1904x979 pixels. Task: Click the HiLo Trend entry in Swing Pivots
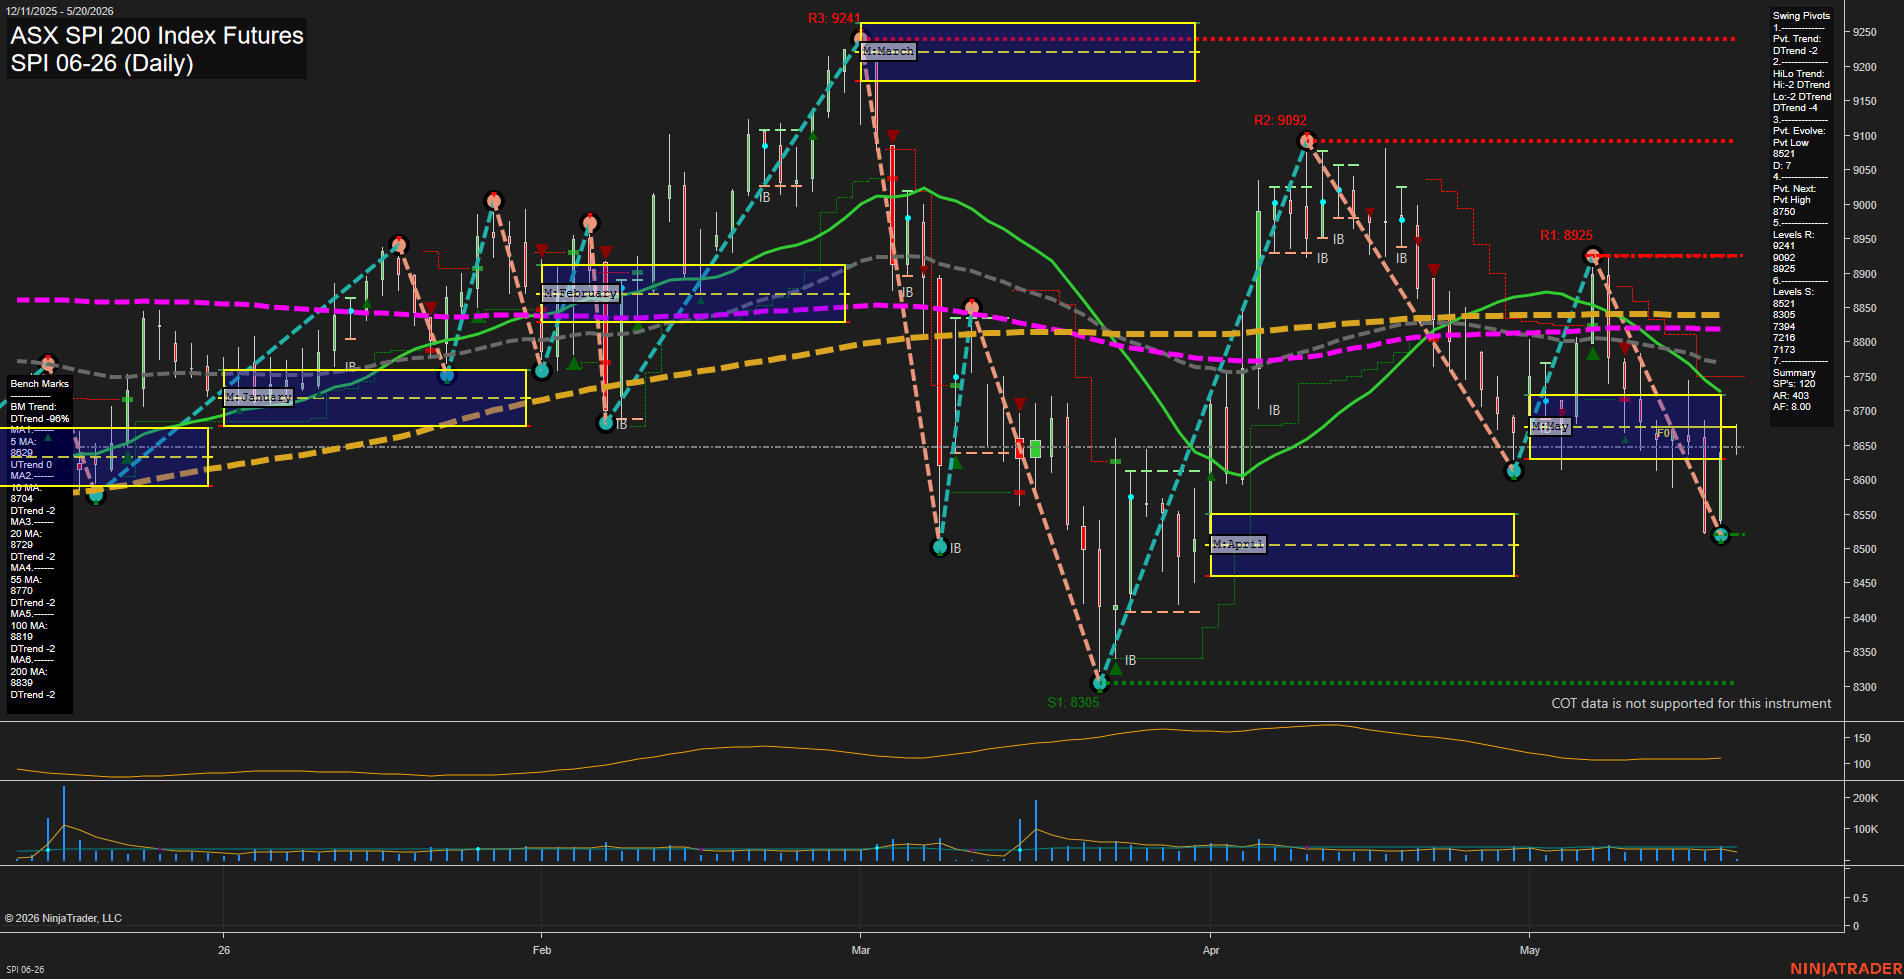pos(1802,91)
